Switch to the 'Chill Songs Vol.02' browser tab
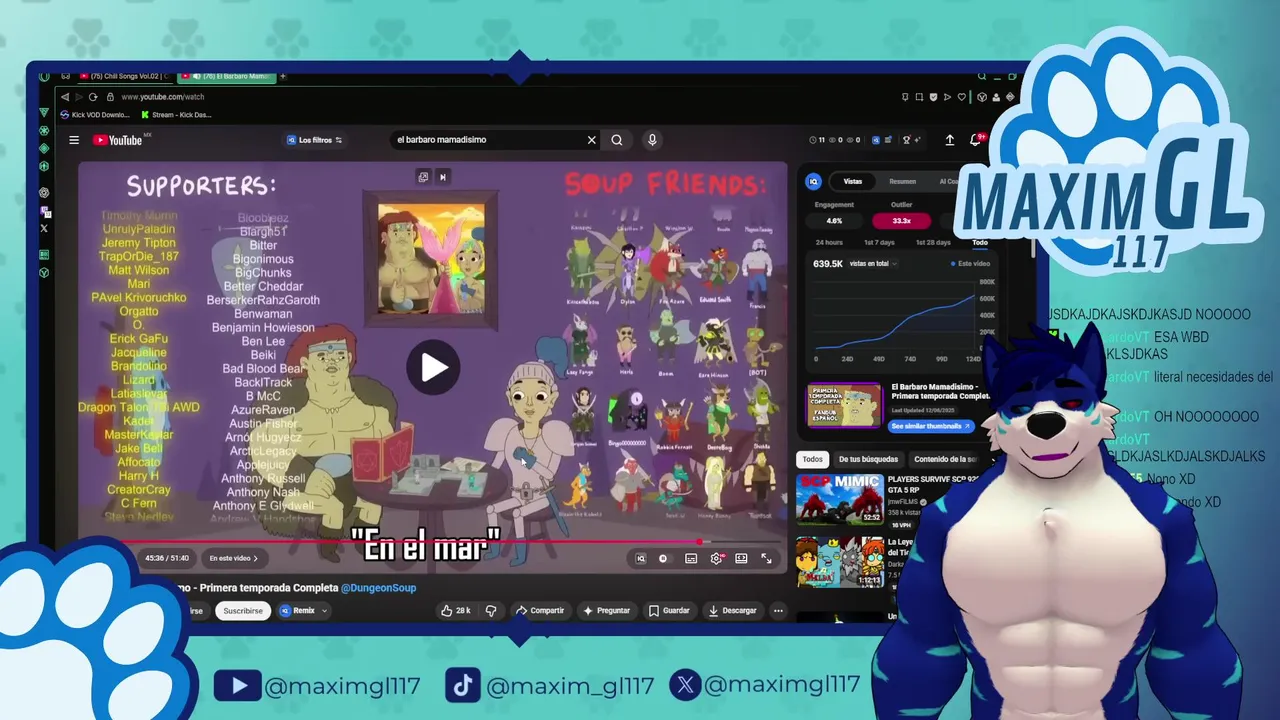The image size is (1280, 720). point(125,76)
